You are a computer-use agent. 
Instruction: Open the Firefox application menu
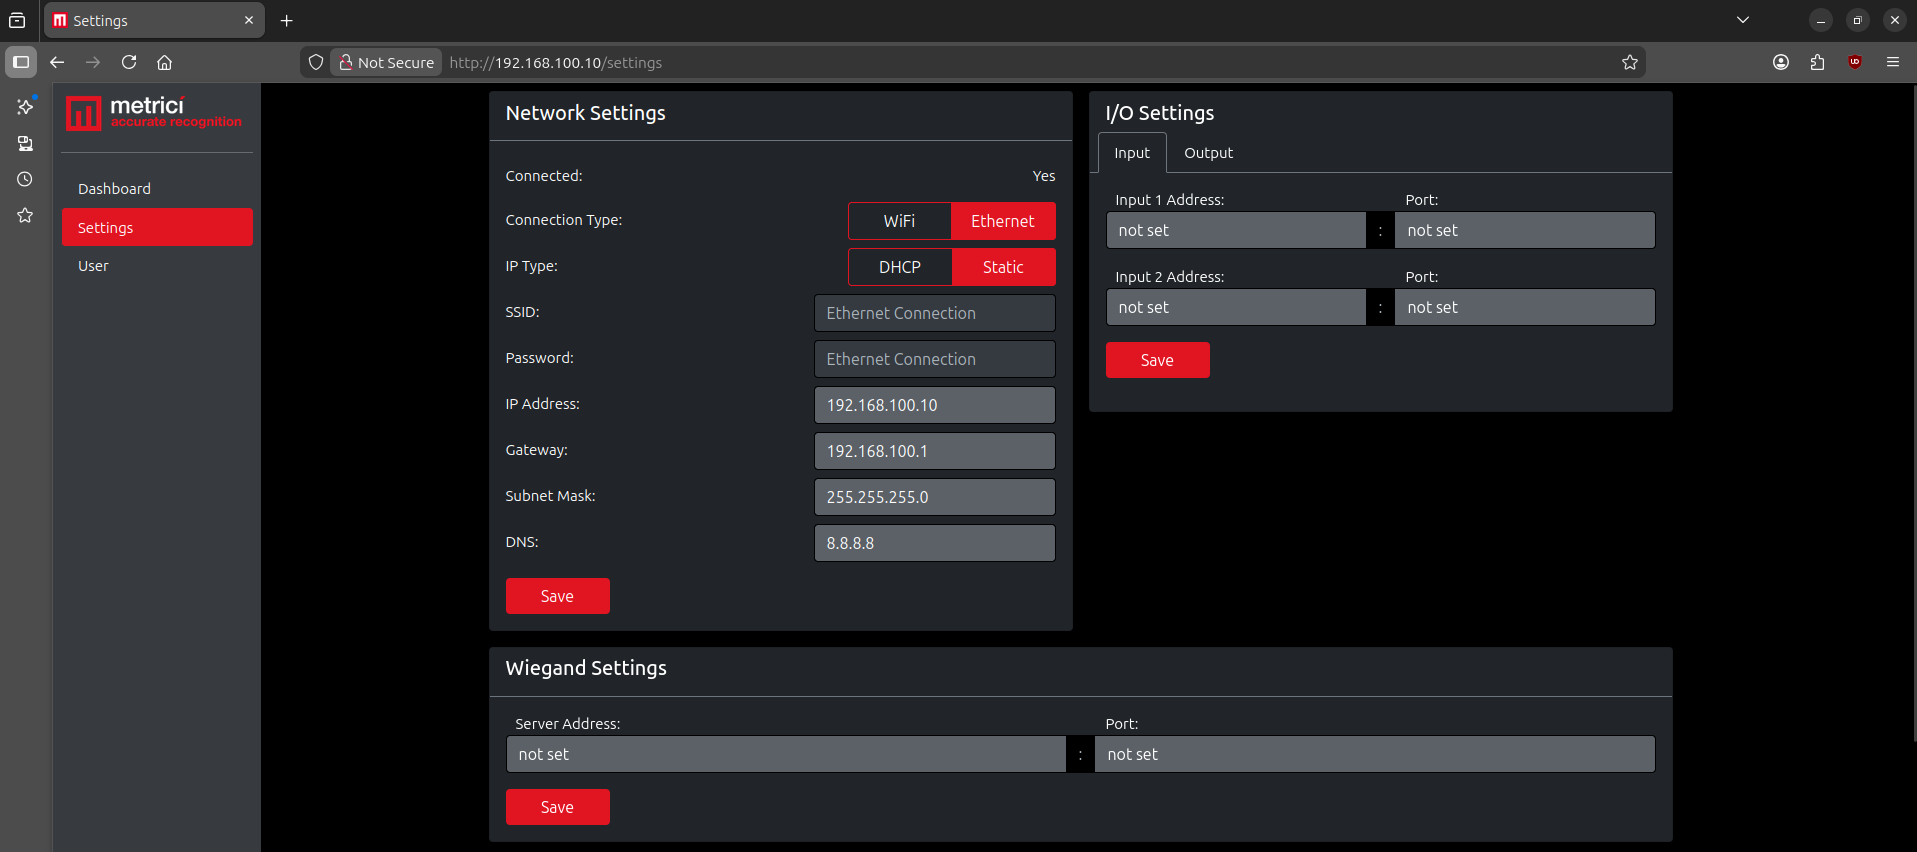click(x=1893, y=62)
